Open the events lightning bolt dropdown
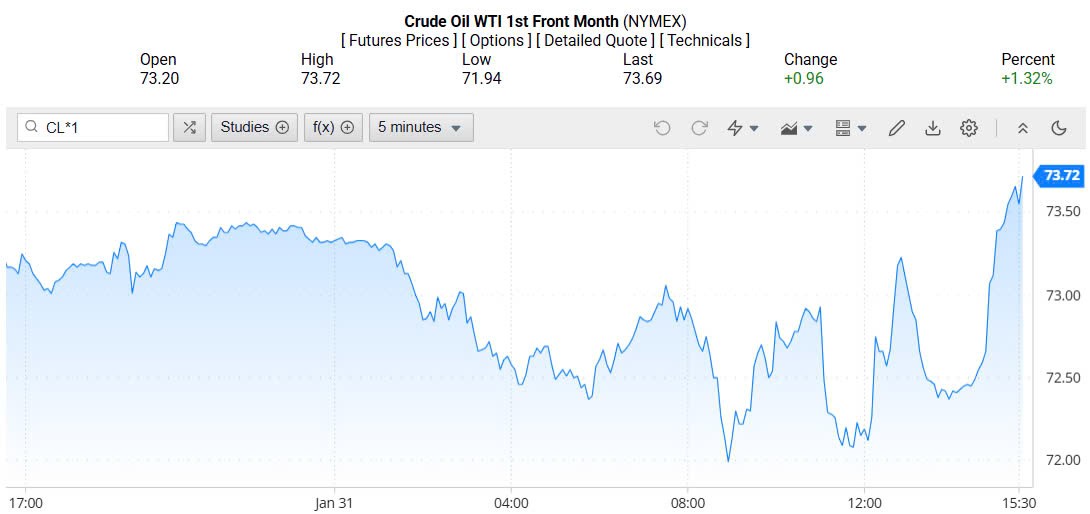The width and height of the screenshot is (1090, 514). [x=743, y=128]
